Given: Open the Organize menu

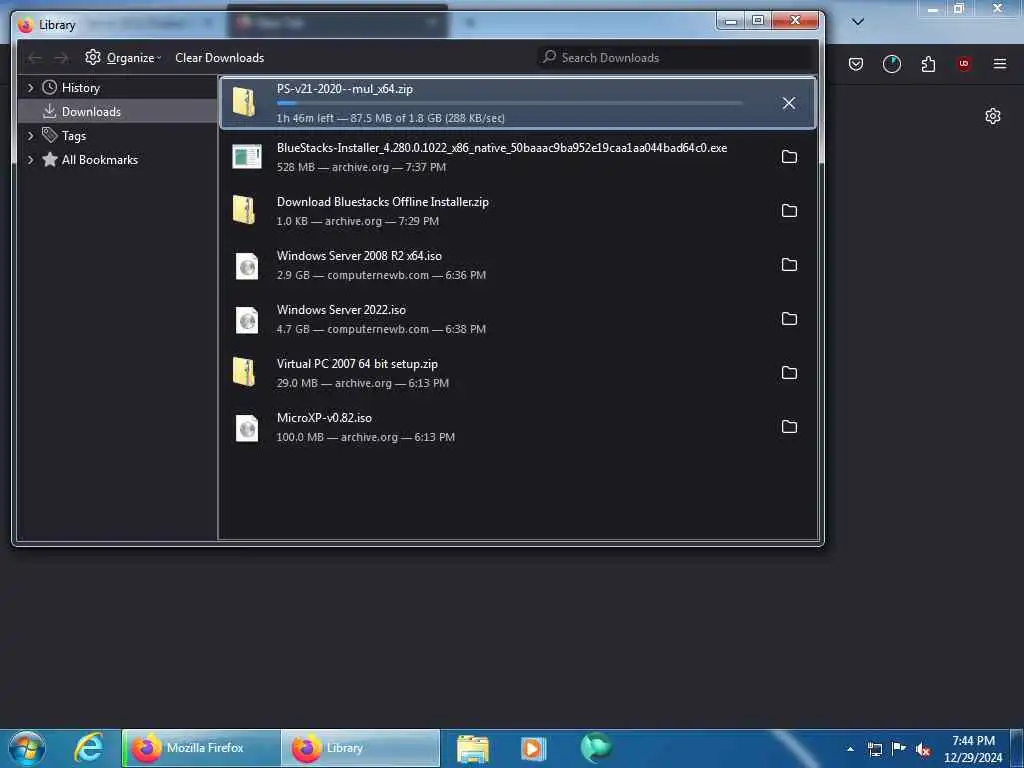Looking at the screenshot, I should click(x=123, y=57).
